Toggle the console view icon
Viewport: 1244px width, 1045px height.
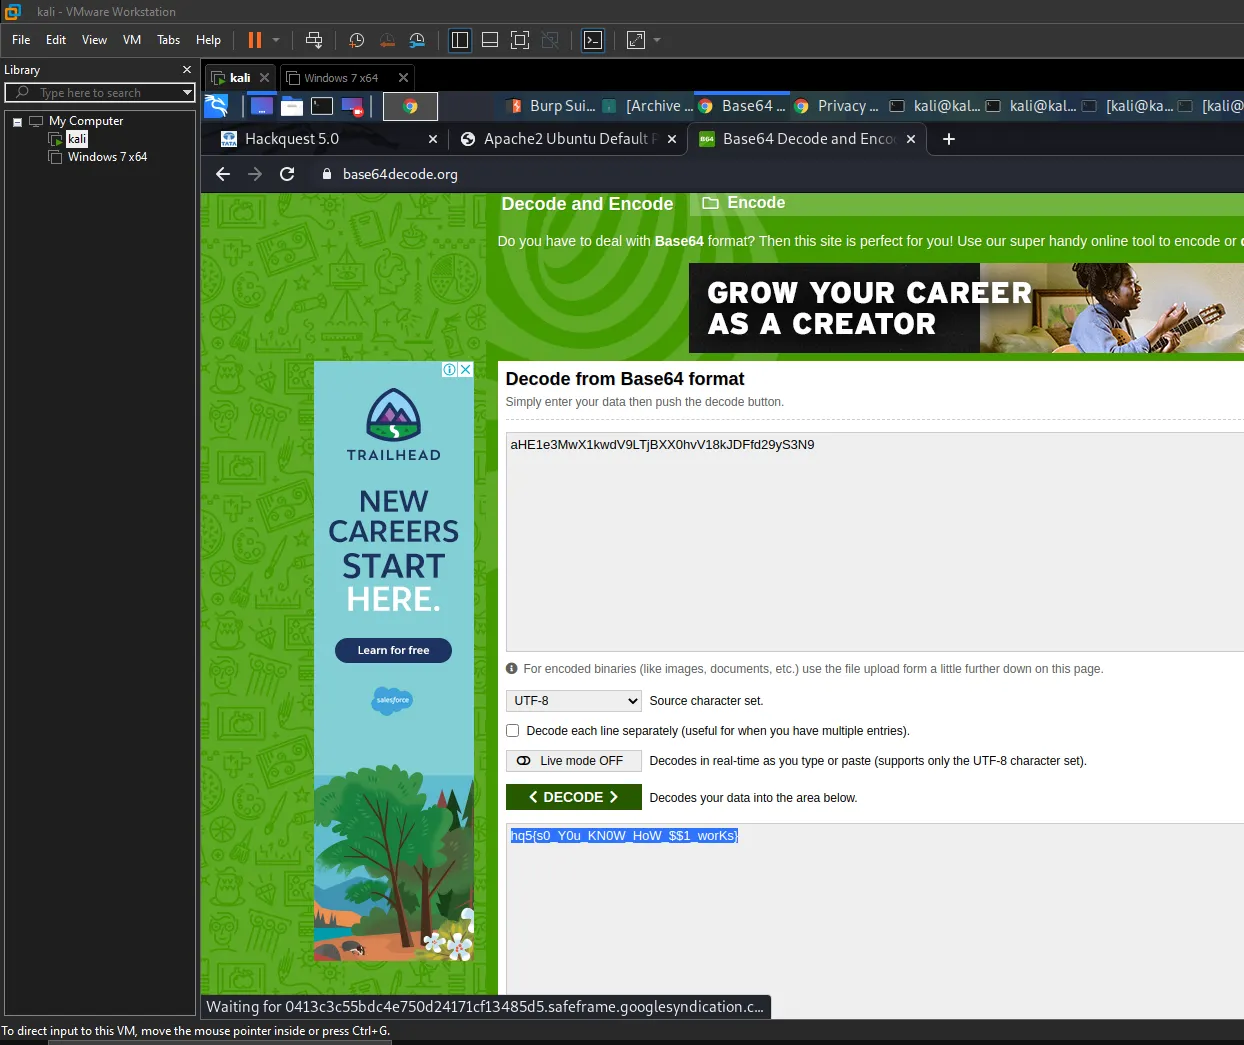(593, 40)
